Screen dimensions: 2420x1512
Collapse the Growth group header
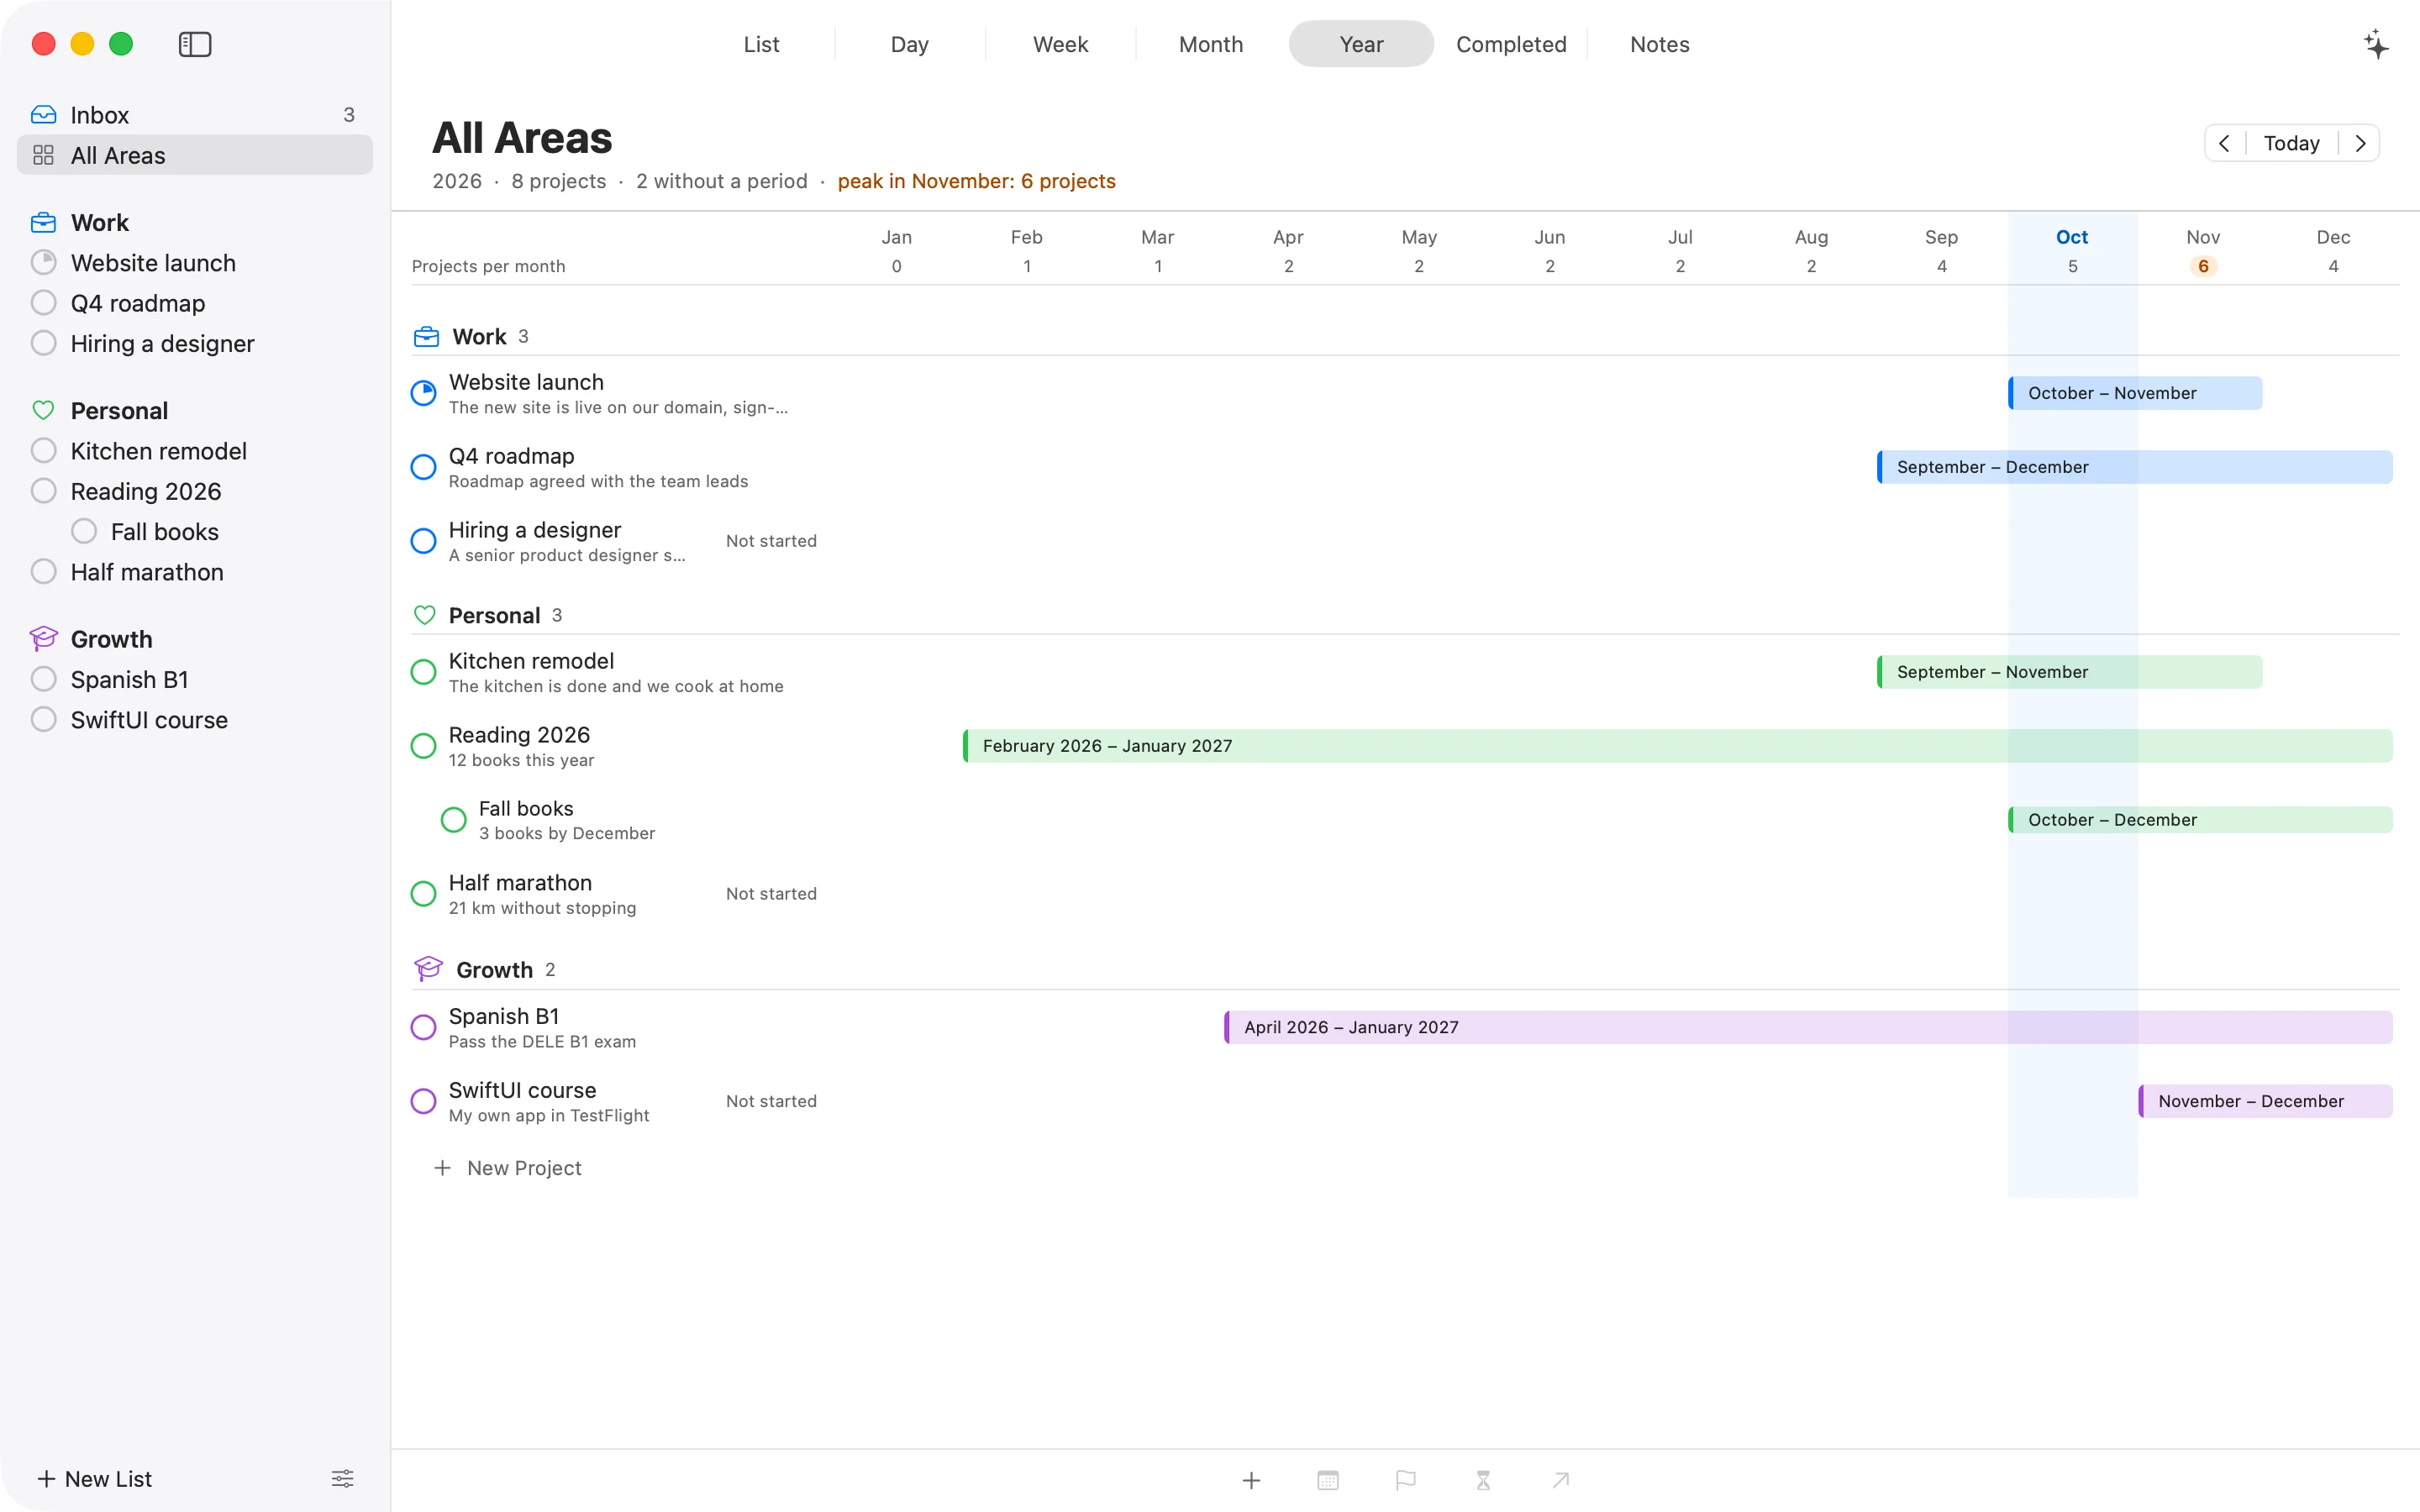1405,969
